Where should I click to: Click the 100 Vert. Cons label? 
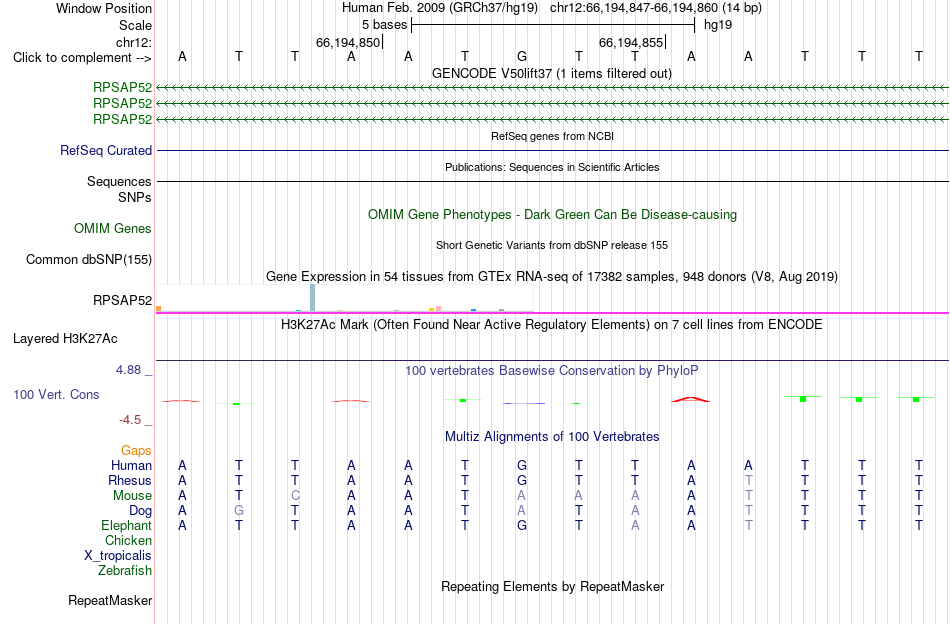tap(56, 394)
